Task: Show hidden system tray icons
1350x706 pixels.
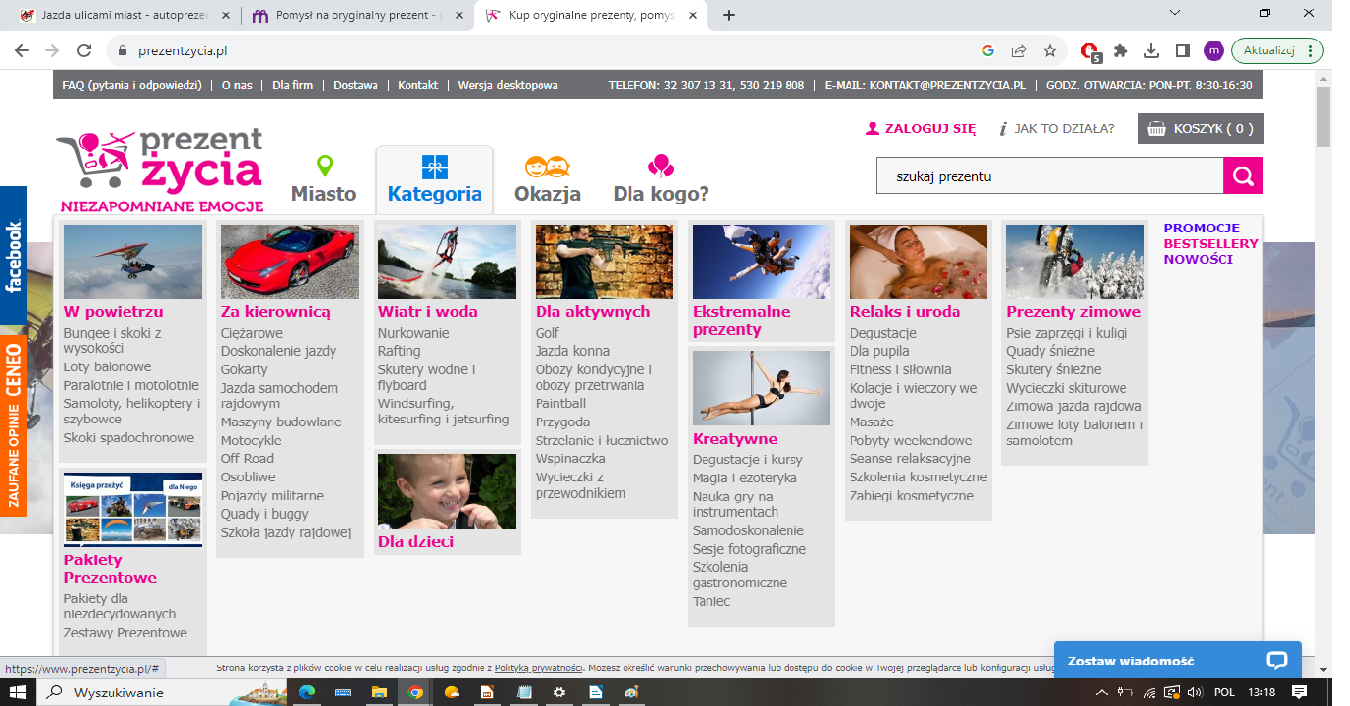Action: pyautogui.click(x=1101, y=692)
